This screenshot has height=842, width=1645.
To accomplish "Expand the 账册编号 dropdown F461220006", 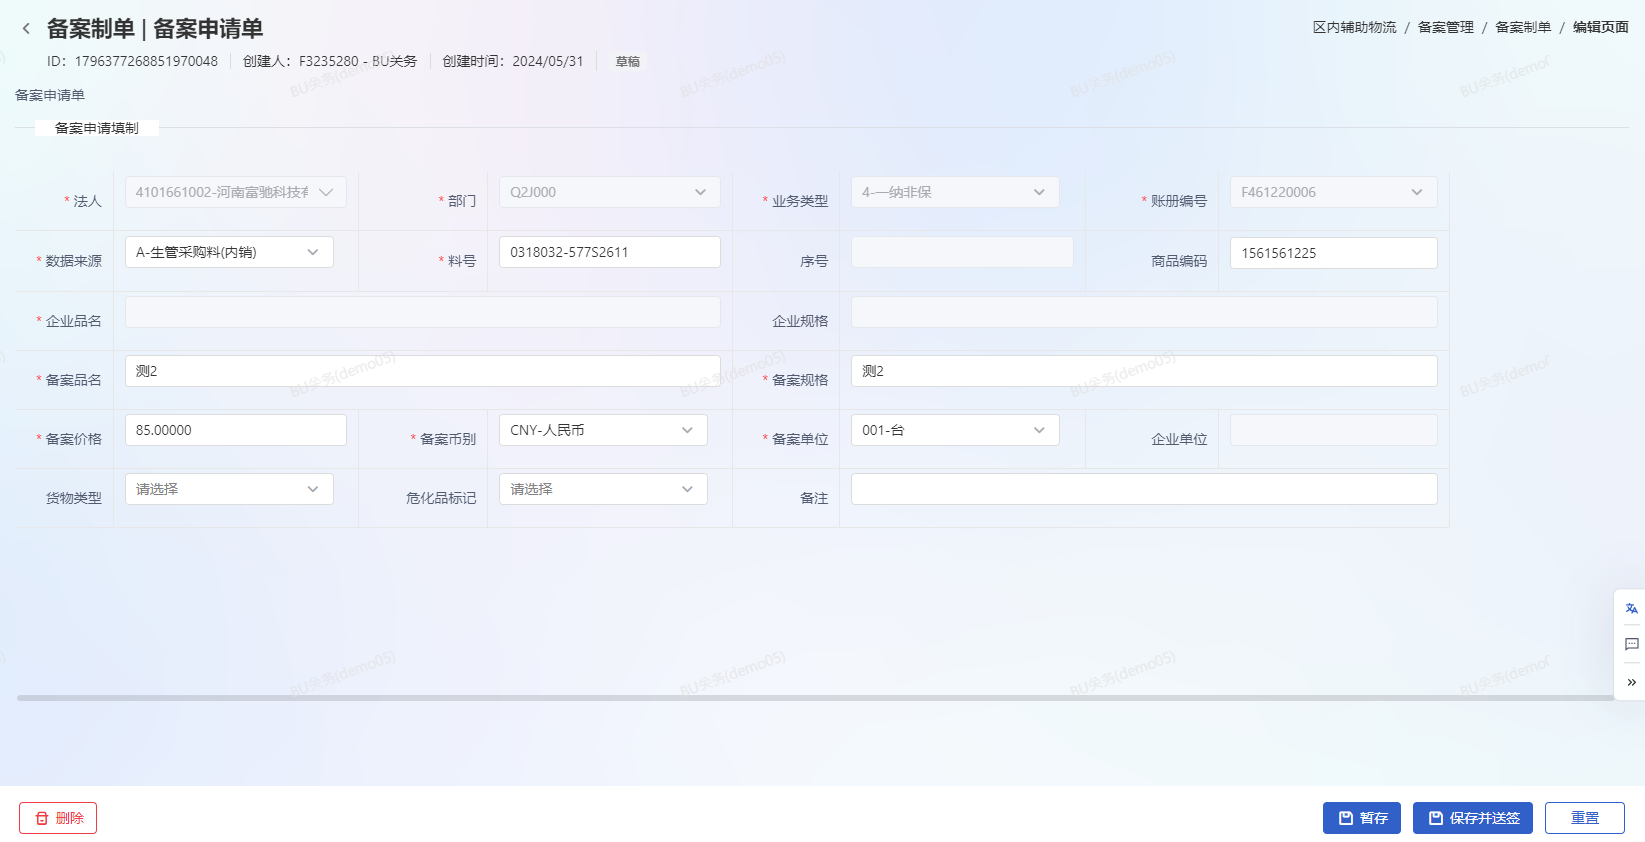I will [x=1334, y=192].
